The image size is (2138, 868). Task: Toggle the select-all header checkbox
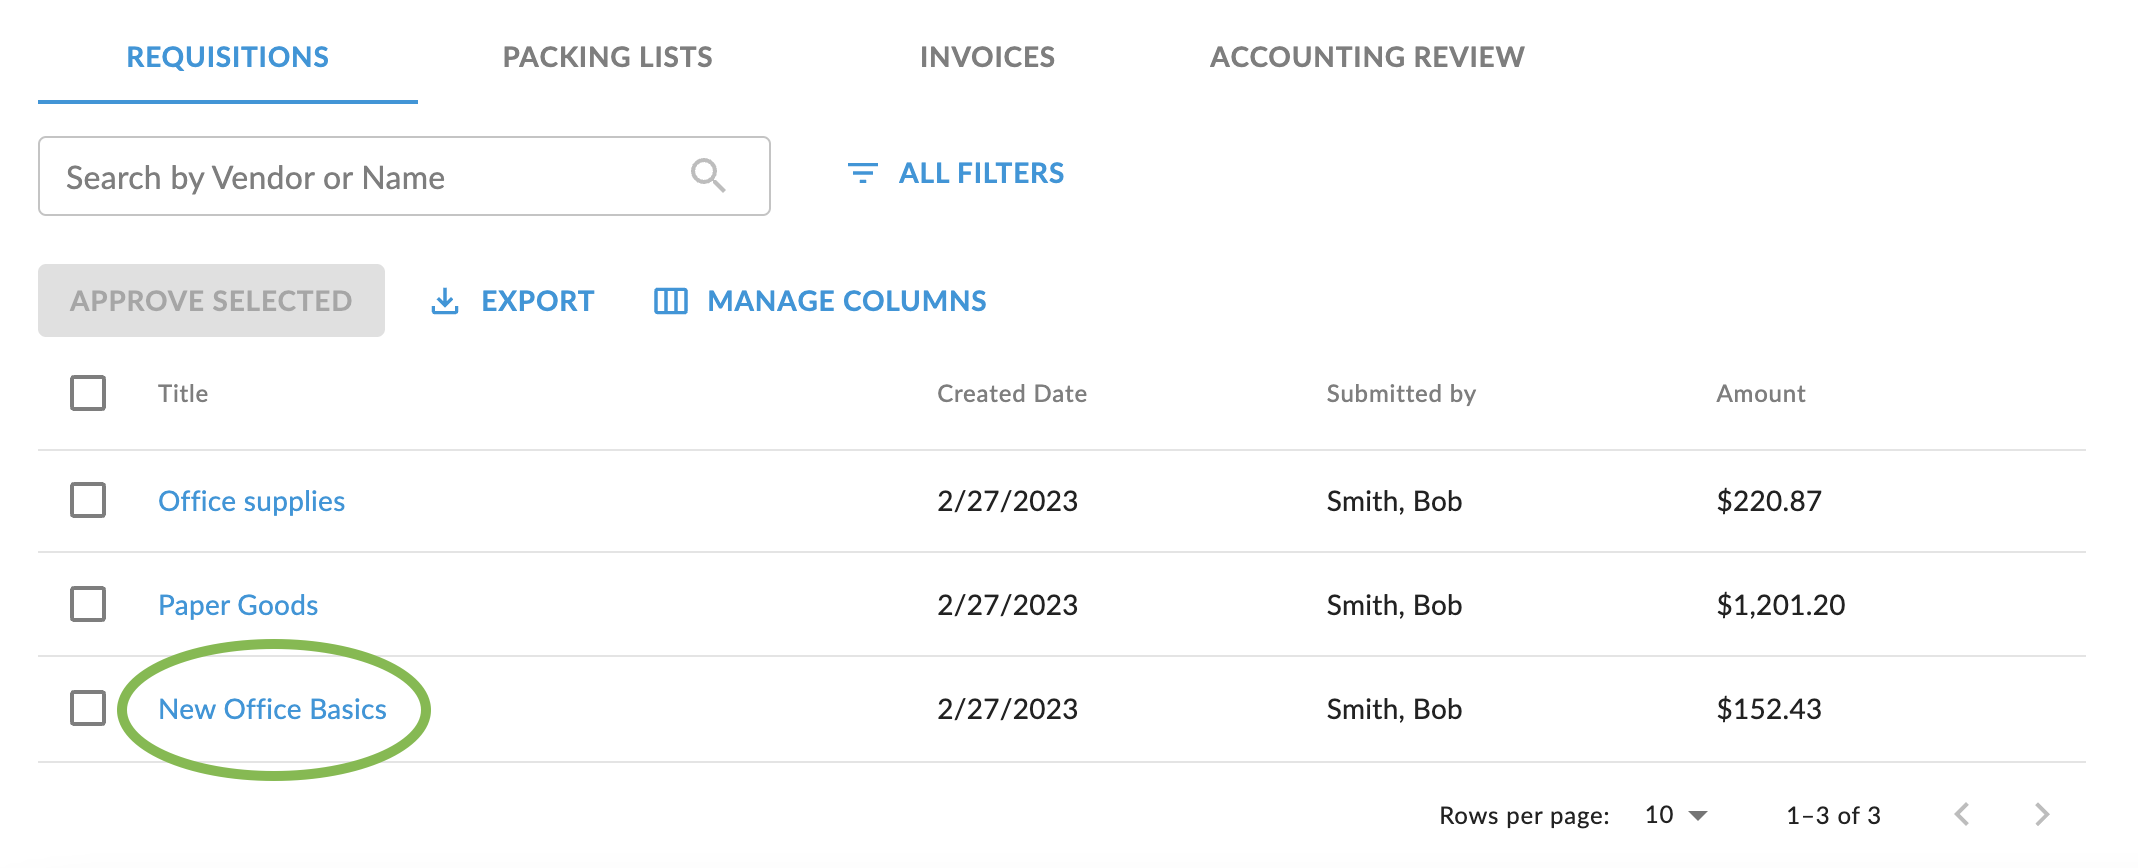pyautogui.click(x=88, y=393)
